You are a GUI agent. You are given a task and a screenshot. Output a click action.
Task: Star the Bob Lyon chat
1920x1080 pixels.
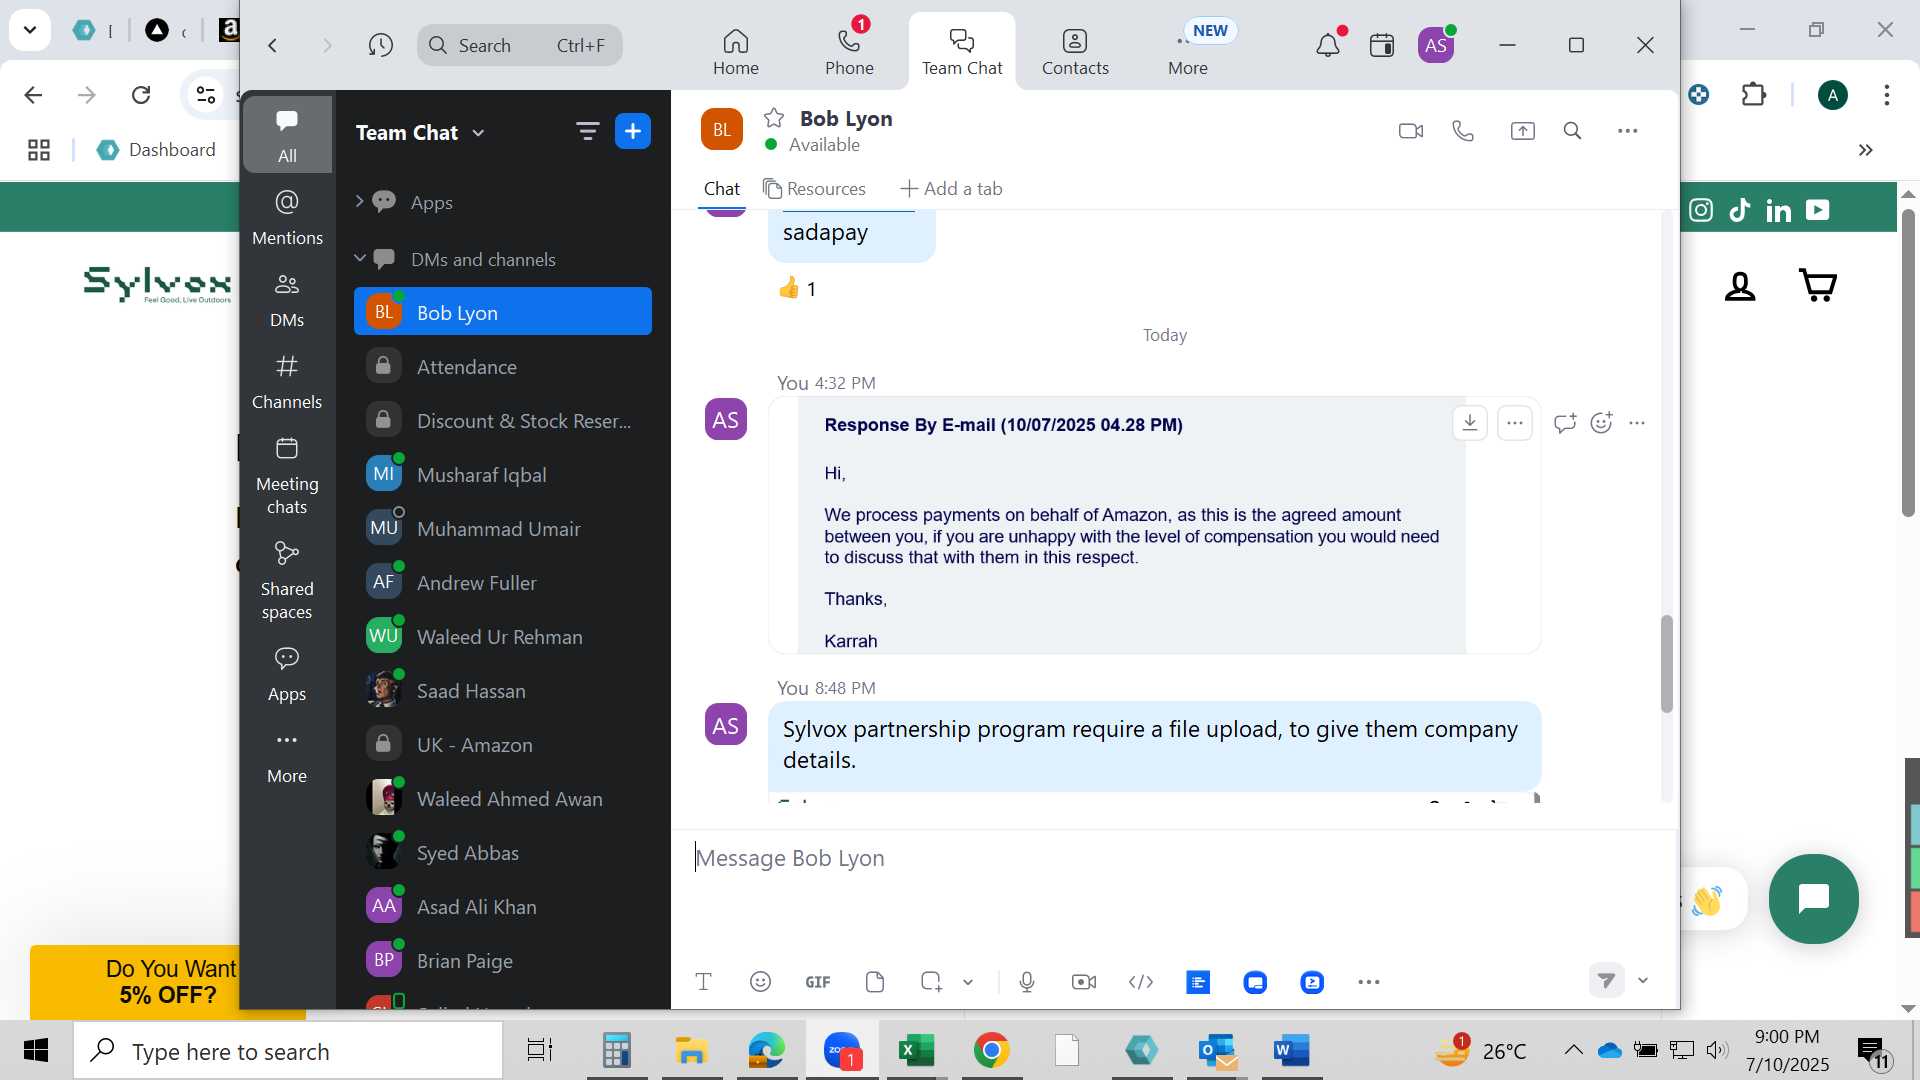tap(773, 118)
